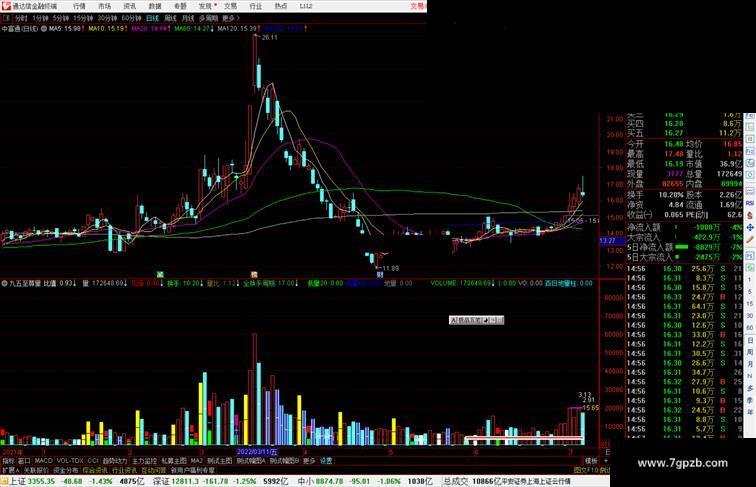Click the round icon beside 九五至尊量

pyautogui.click(x=4, y=284)
